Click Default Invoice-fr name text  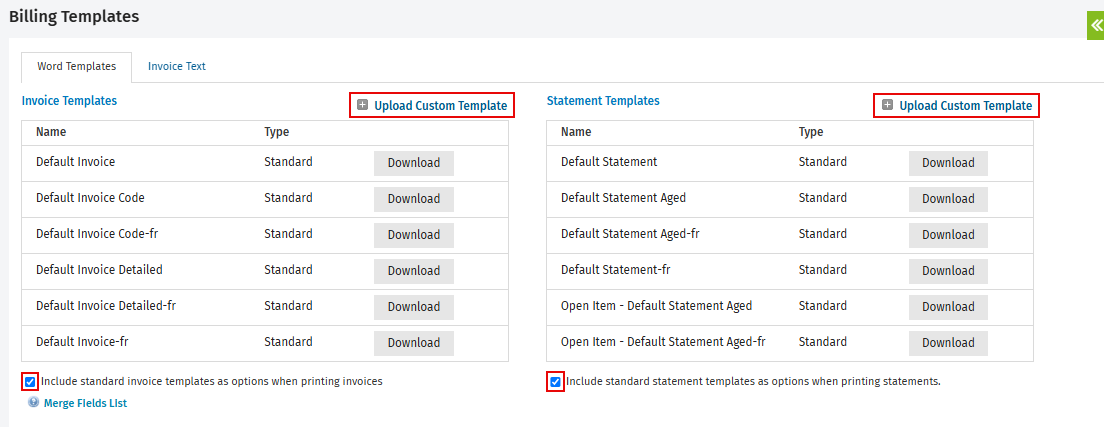(82, 342)
